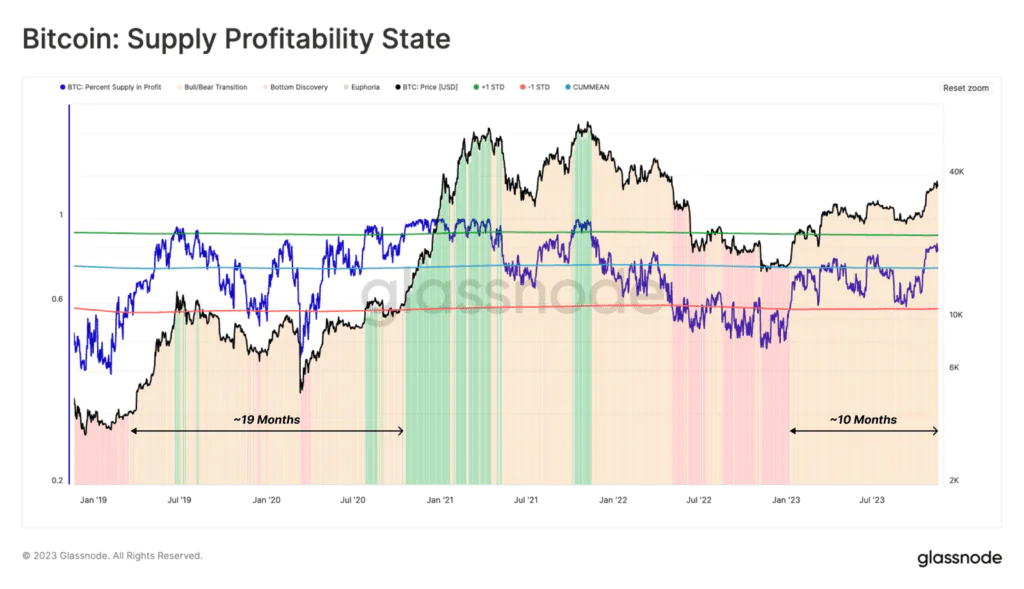Hide the Bottom Discovery series
This screenshot has width=1024, height=589.
295,87
